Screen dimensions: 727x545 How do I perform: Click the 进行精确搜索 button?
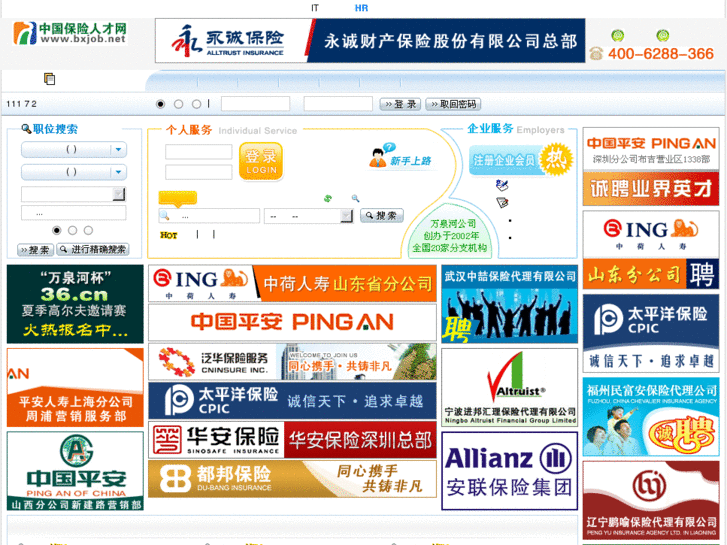coord(93,250)
